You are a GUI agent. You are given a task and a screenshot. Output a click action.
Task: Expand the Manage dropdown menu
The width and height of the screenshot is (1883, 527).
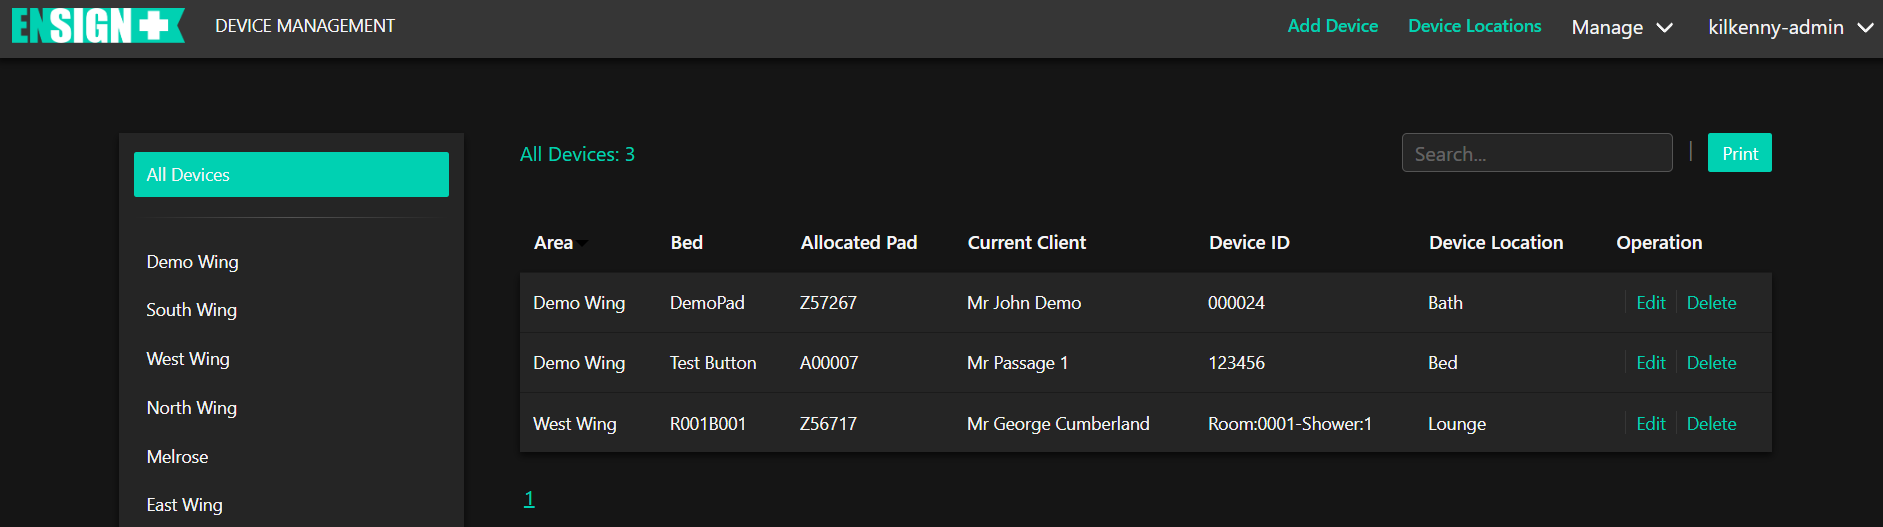[1621, 27]
